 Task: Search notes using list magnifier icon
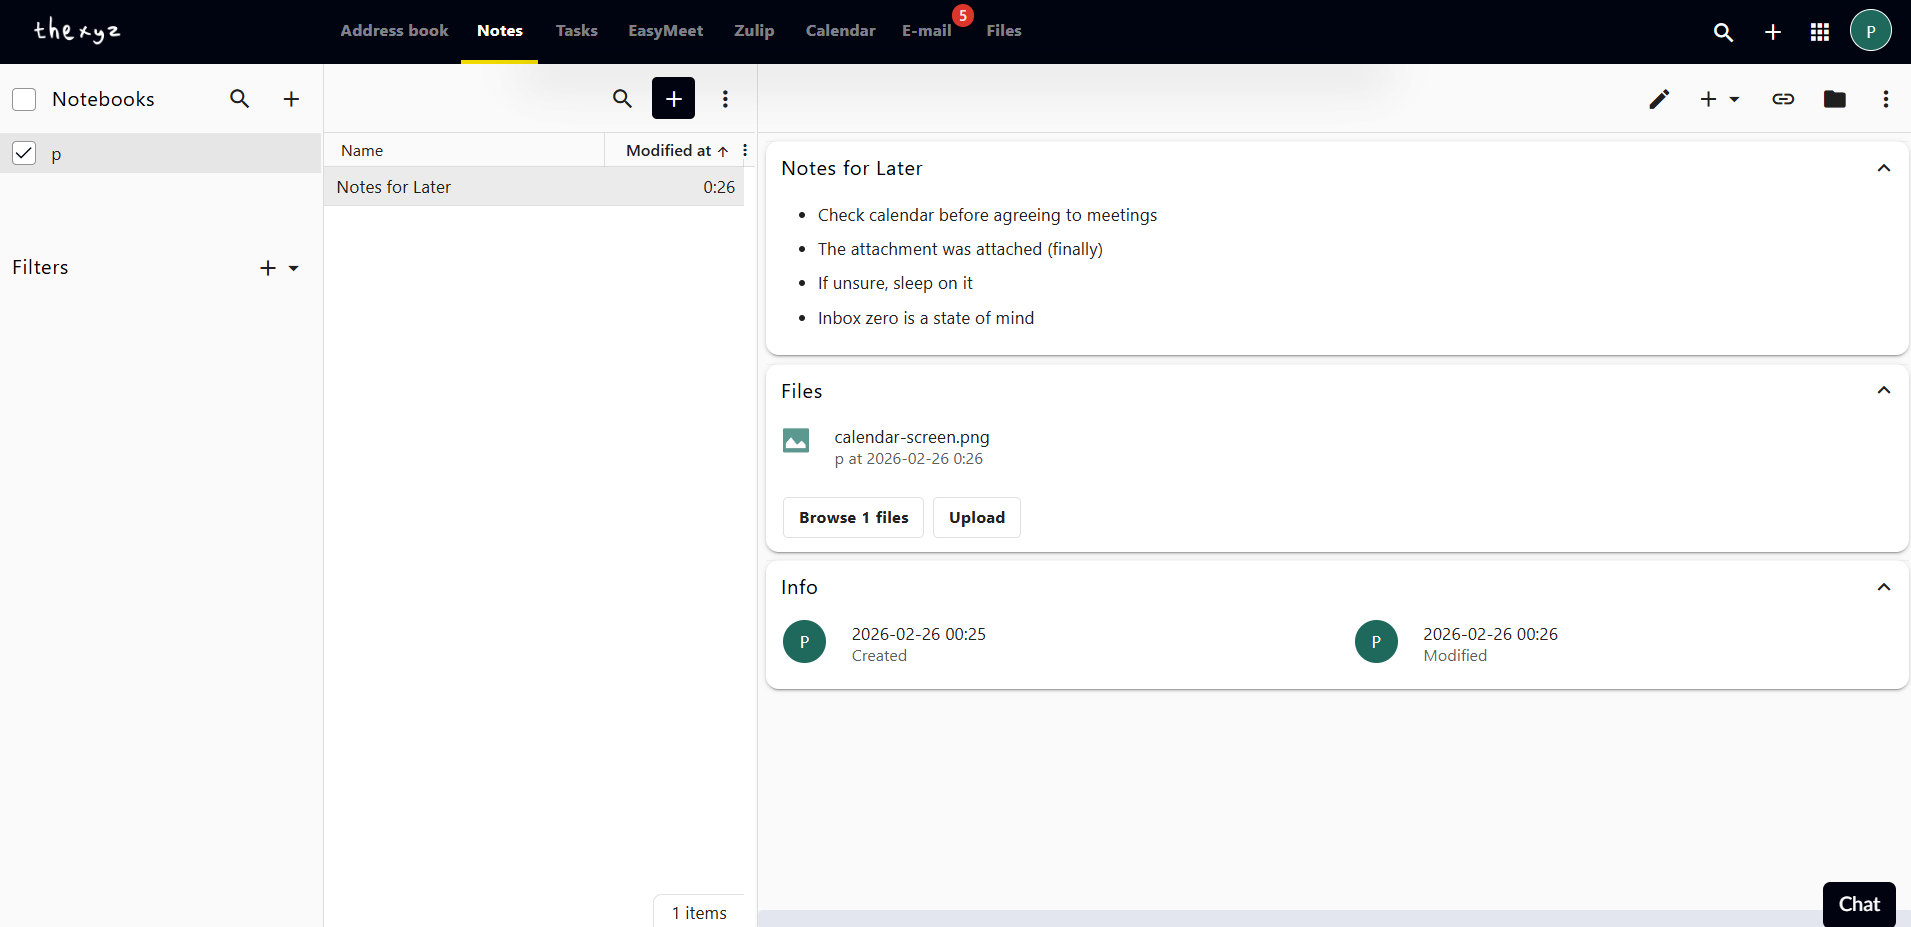[622, 98]
